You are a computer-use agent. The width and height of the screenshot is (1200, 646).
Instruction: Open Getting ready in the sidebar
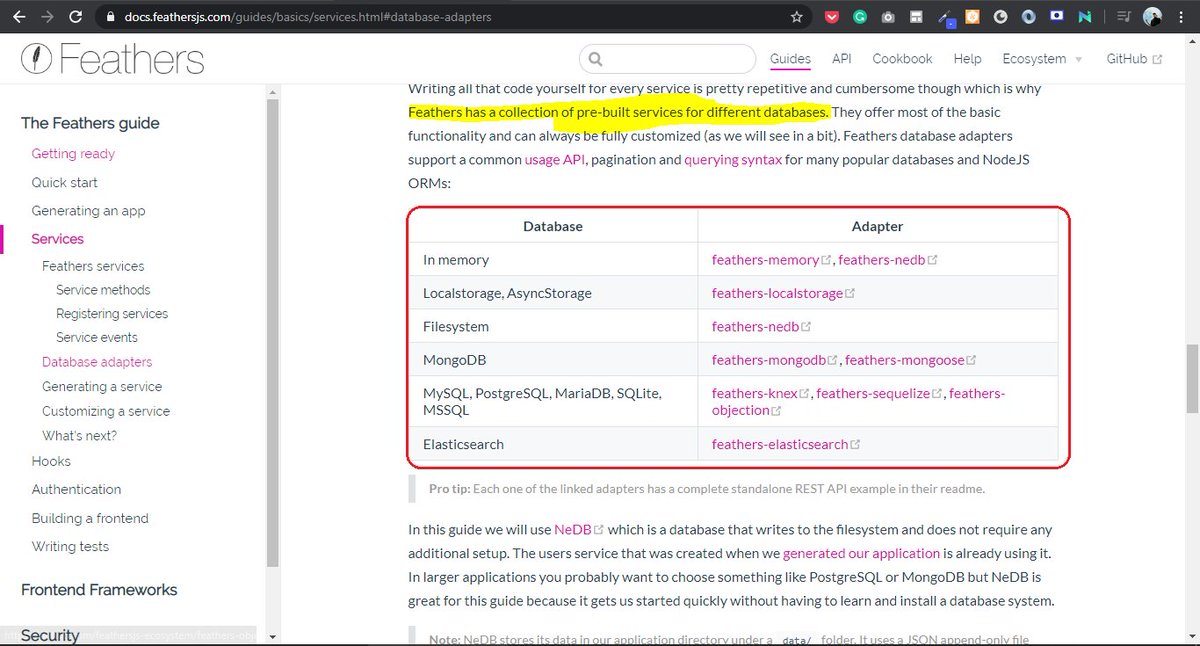(73, 154)
